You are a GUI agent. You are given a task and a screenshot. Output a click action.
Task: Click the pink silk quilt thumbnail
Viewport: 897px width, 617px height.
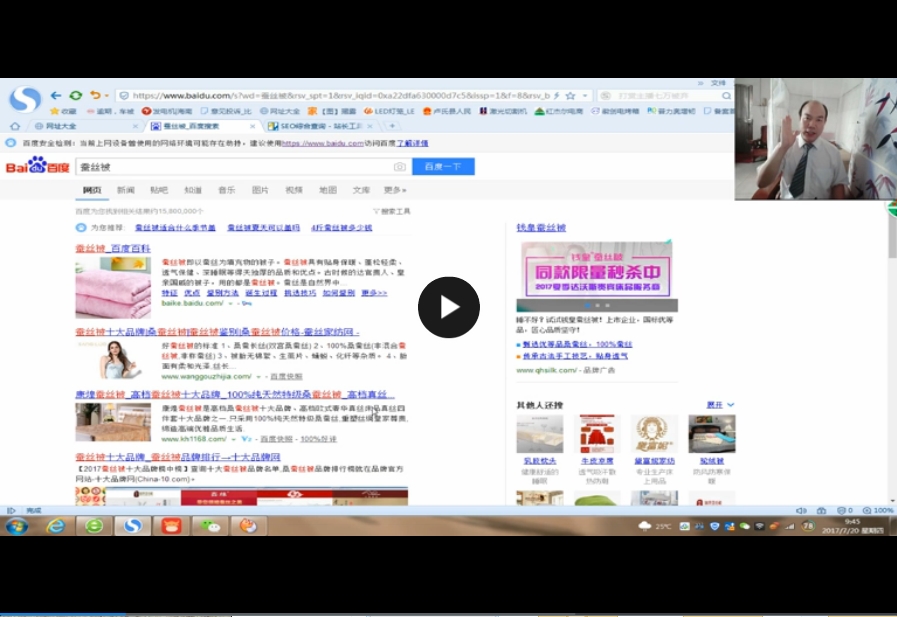click(x=113, y=287)
